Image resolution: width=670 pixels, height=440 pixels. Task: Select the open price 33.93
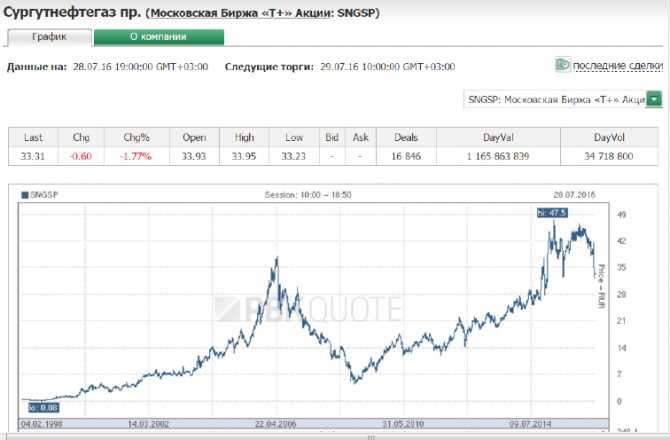[194, 156]
